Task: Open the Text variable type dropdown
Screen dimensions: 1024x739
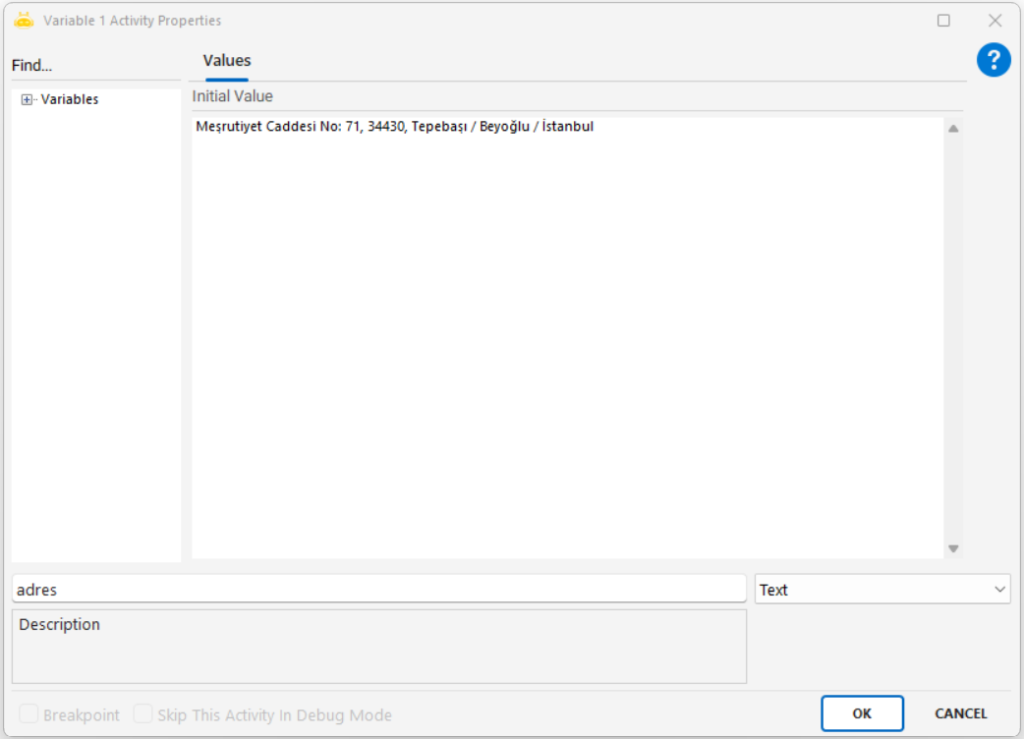Action: click(882, 590)
